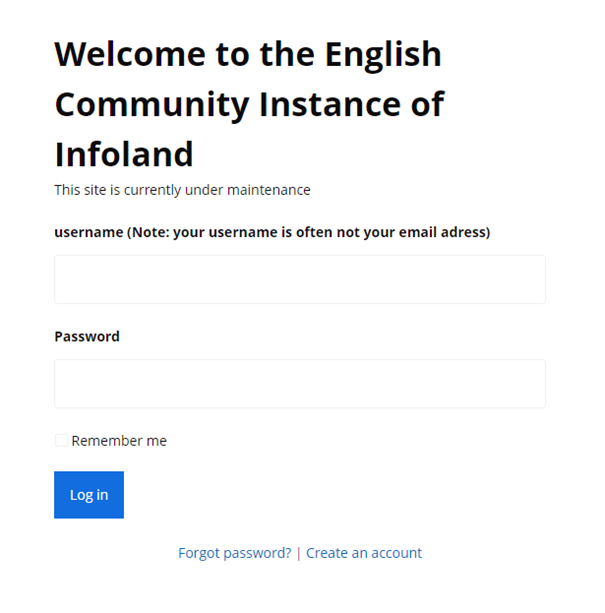605x613 pixels.
Task: Place cursor in the field under Password
Action: coord(300,384)
